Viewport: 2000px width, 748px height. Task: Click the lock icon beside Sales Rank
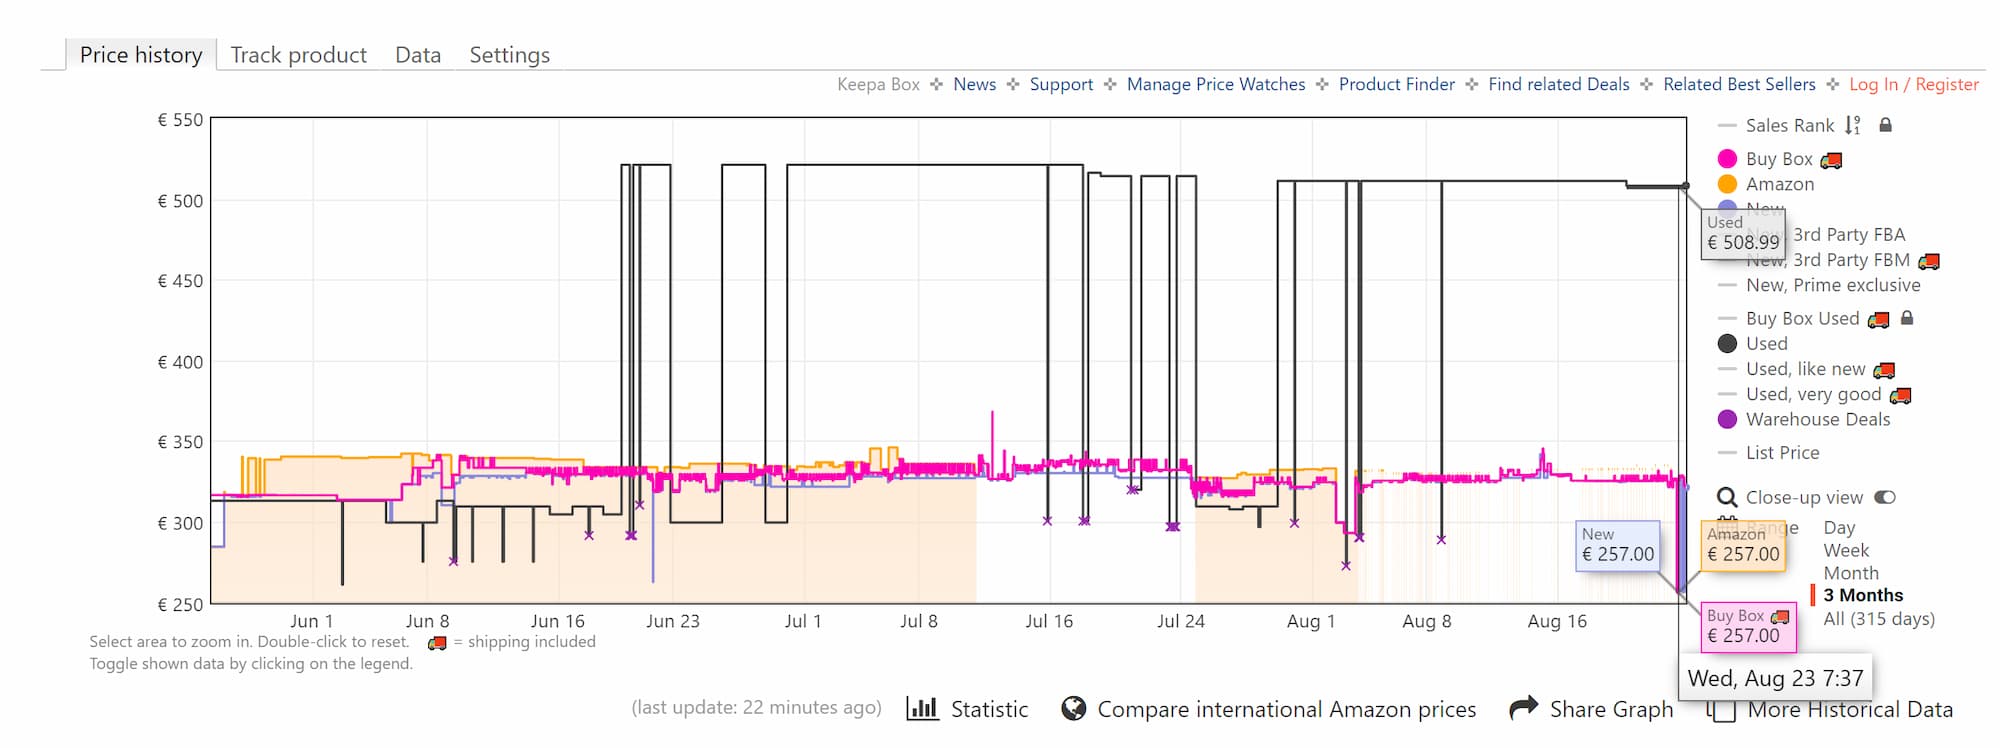(1885, 125)
